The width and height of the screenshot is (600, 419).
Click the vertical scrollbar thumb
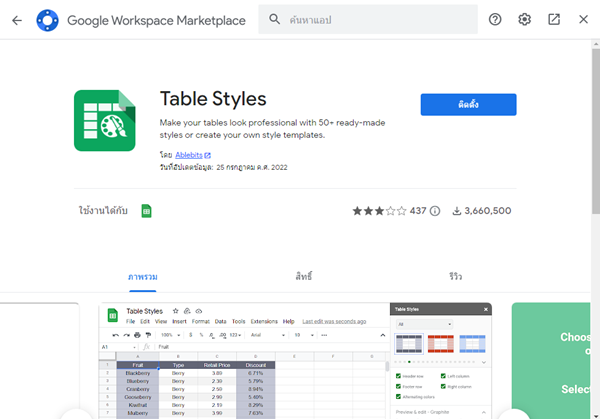pos(596,131)
